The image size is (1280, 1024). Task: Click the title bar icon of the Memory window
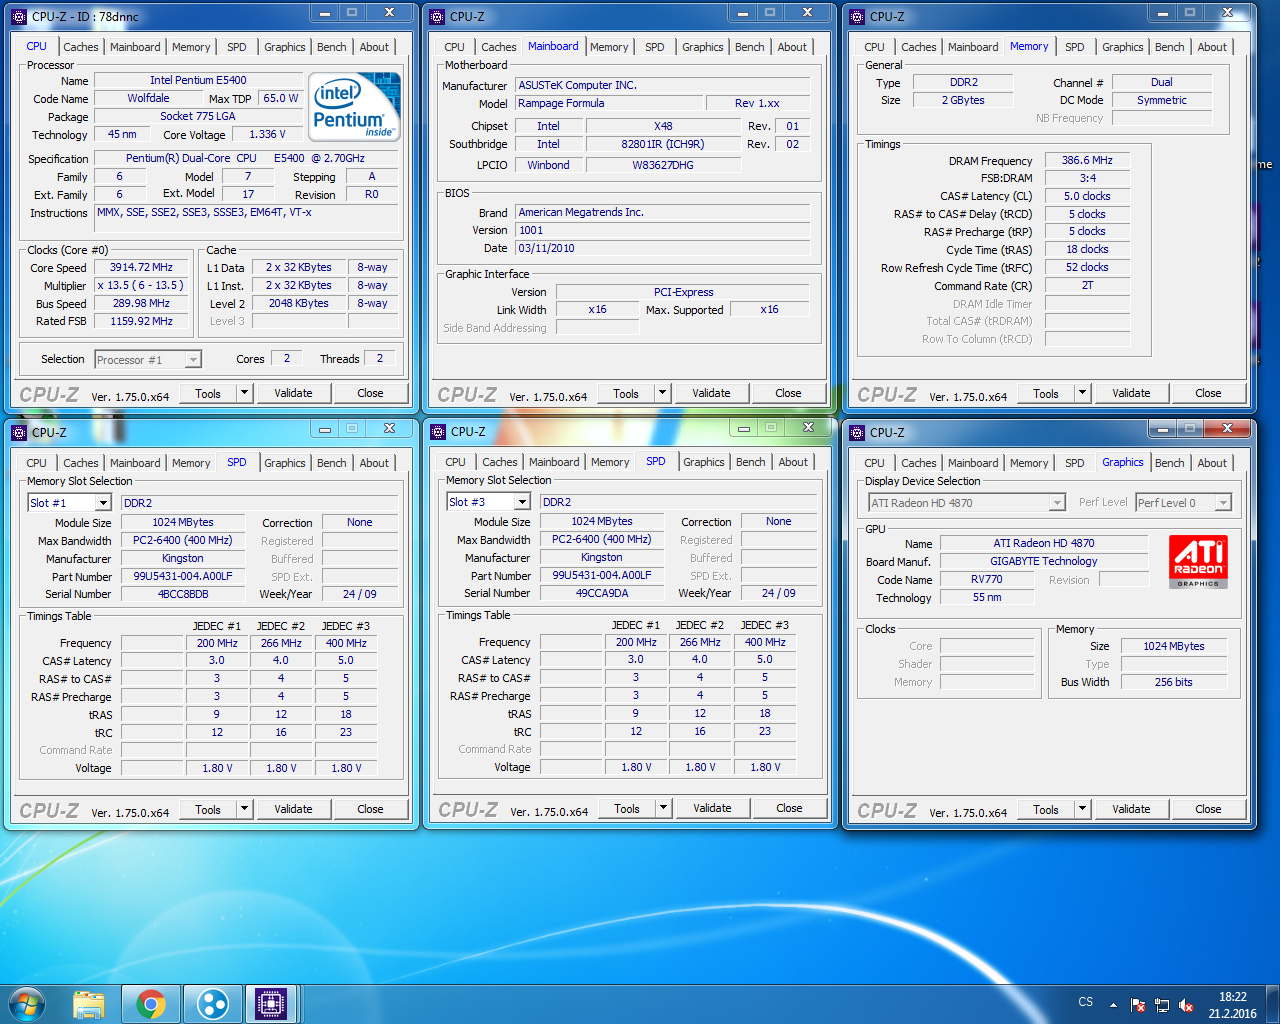856,16
